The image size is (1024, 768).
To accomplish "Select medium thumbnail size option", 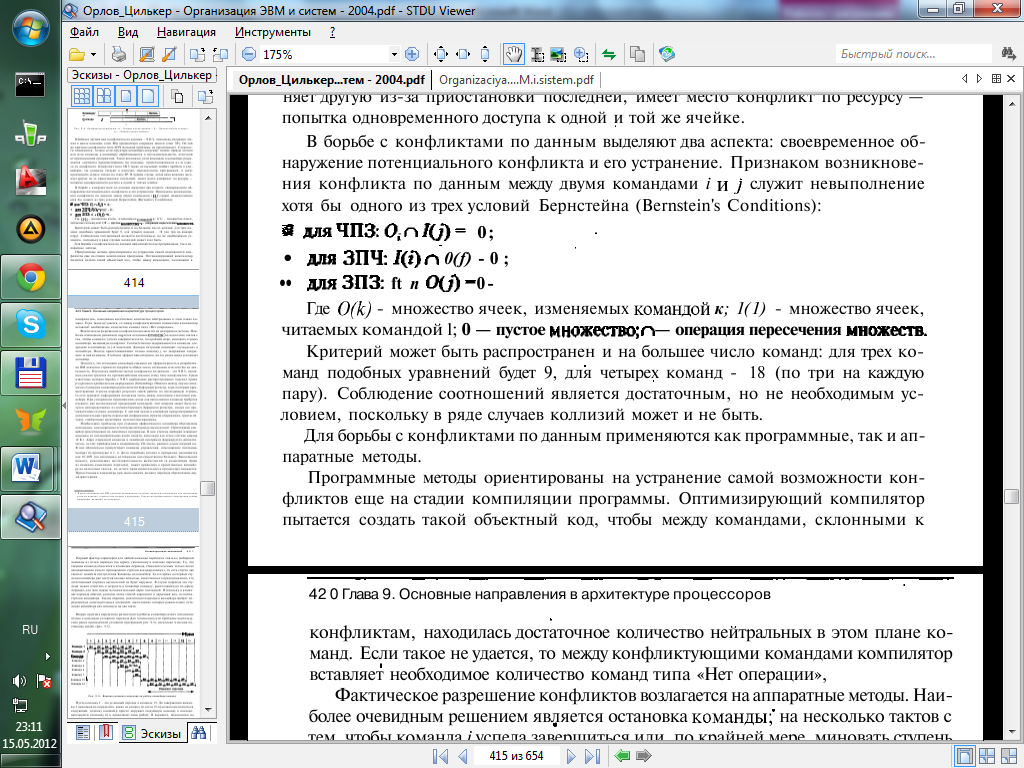I will [125, 97].
